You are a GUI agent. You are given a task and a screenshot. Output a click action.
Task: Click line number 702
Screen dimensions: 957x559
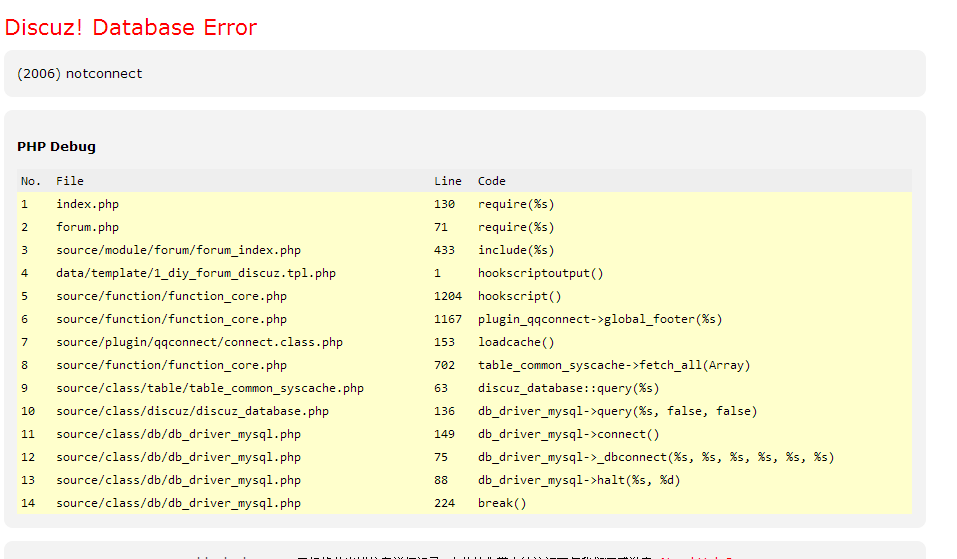(x=444, y=365)
